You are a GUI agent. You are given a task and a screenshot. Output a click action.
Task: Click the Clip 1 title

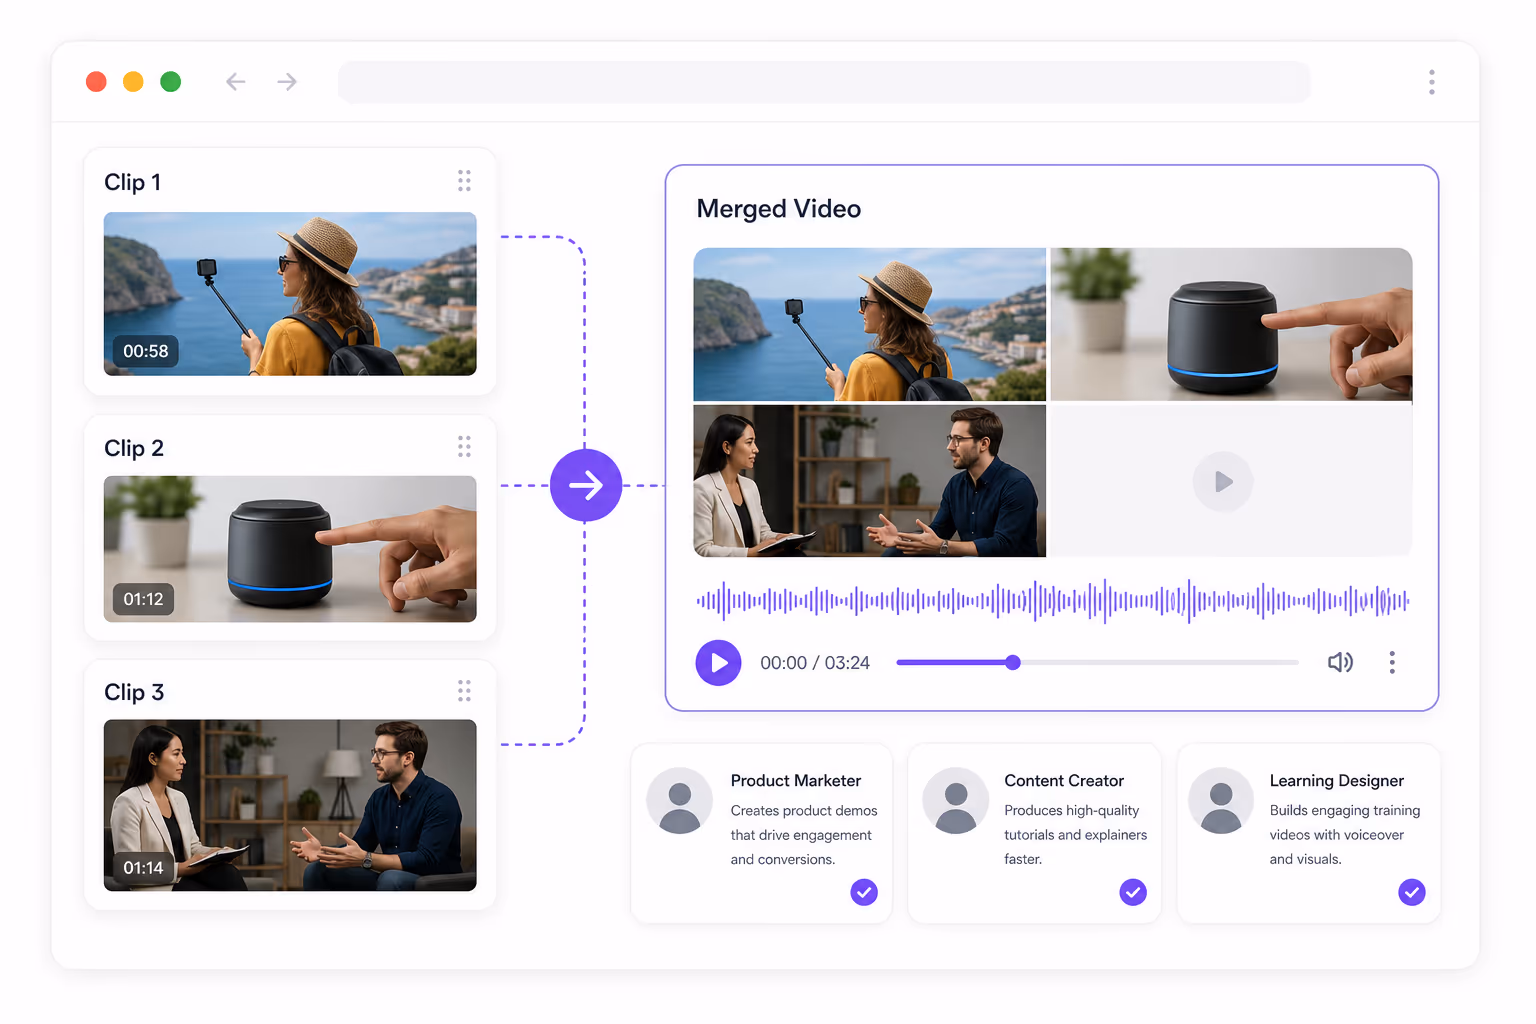[133, 182]
